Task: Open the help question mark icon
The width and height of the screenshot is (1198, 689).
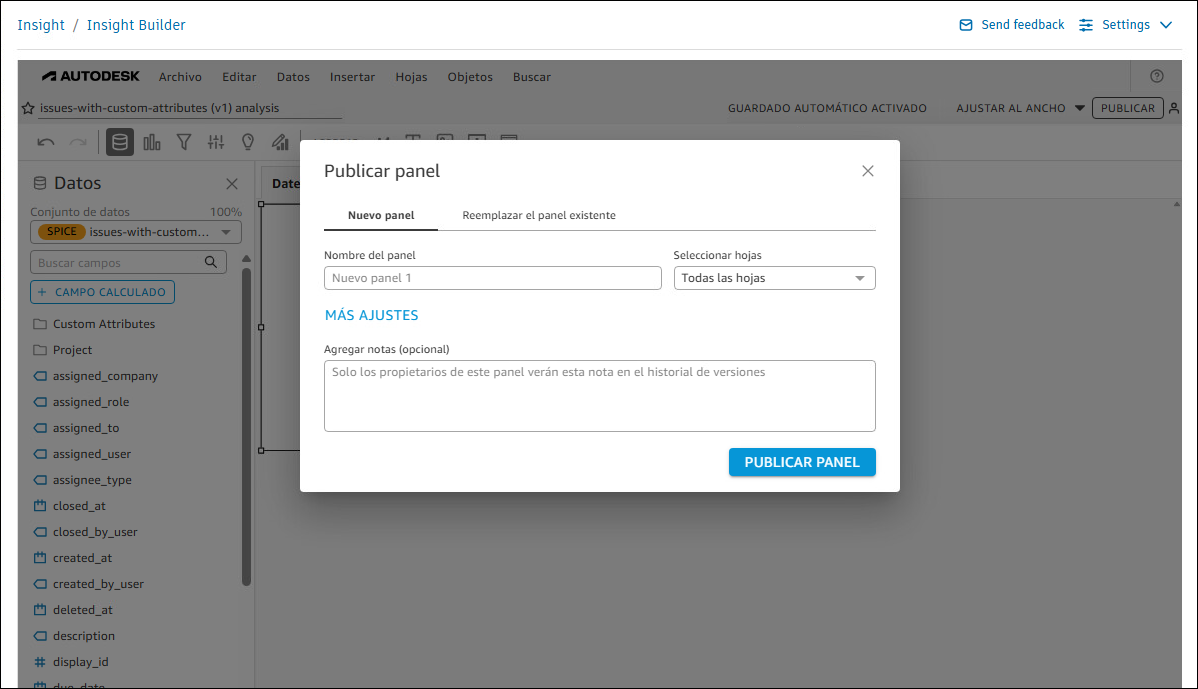Action: coord(1157,76)
